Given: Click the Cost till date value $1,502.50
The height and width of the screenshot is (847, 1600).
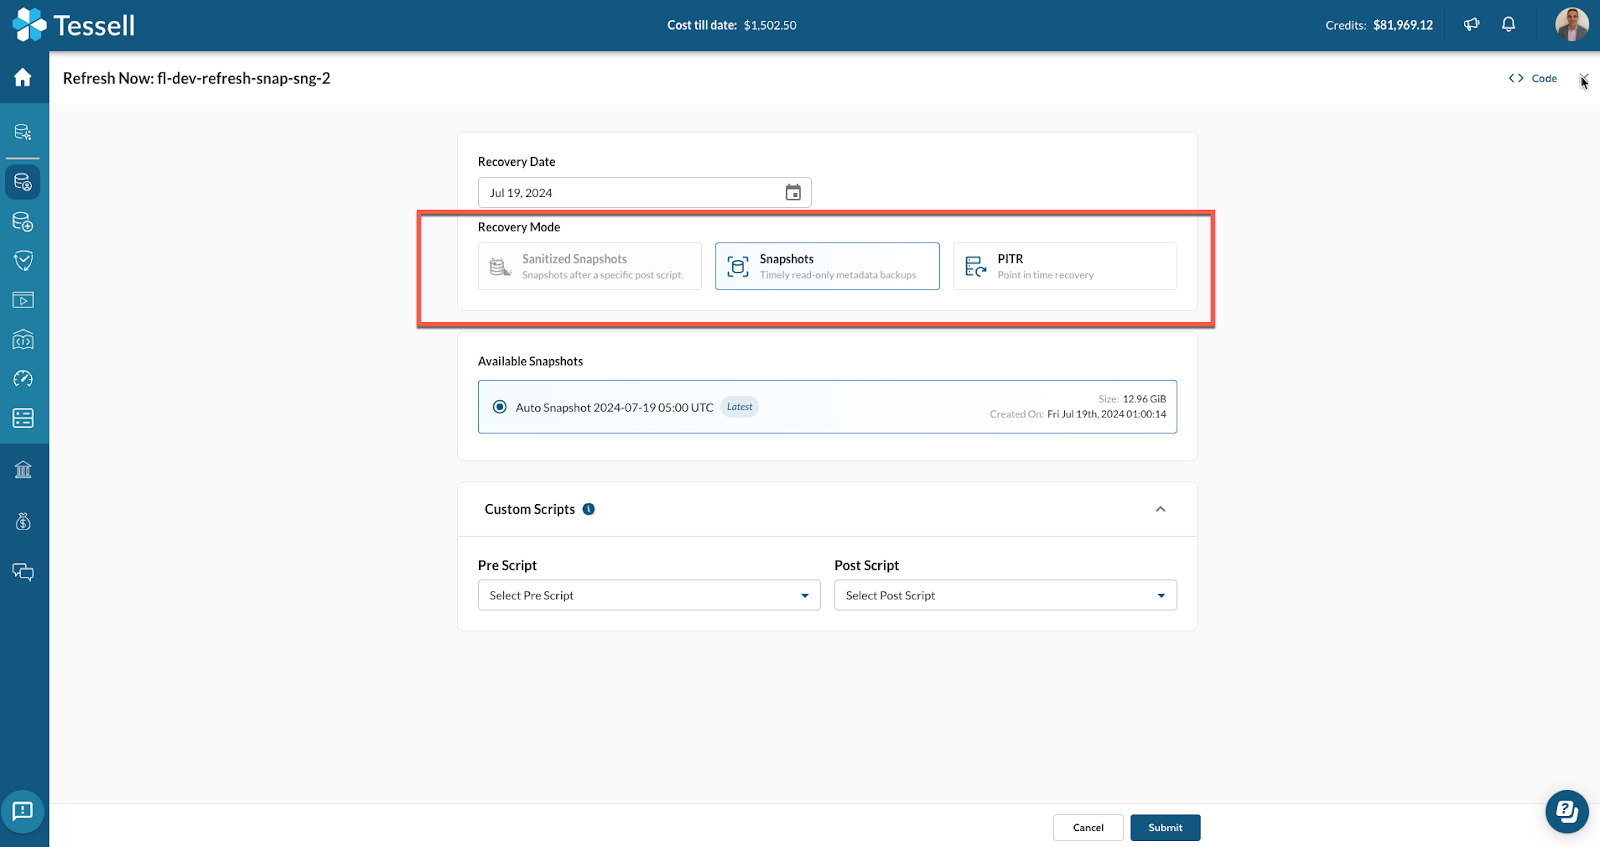Looking at the screenshot, I should point(770,25).
